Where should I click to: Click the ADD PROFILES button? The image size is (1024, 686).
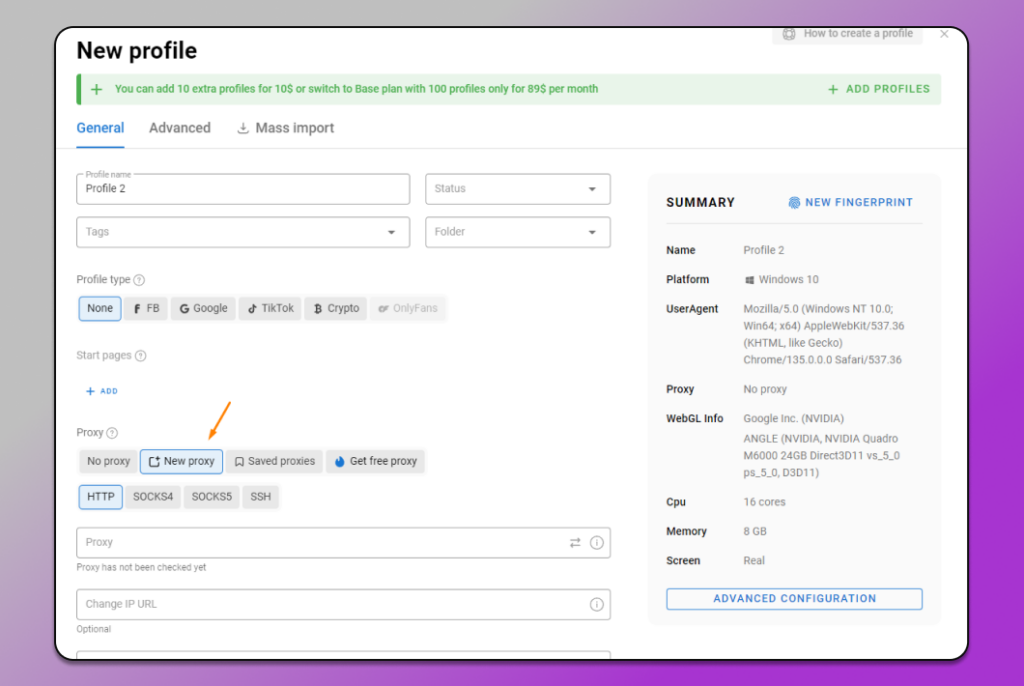coord(879,88)
